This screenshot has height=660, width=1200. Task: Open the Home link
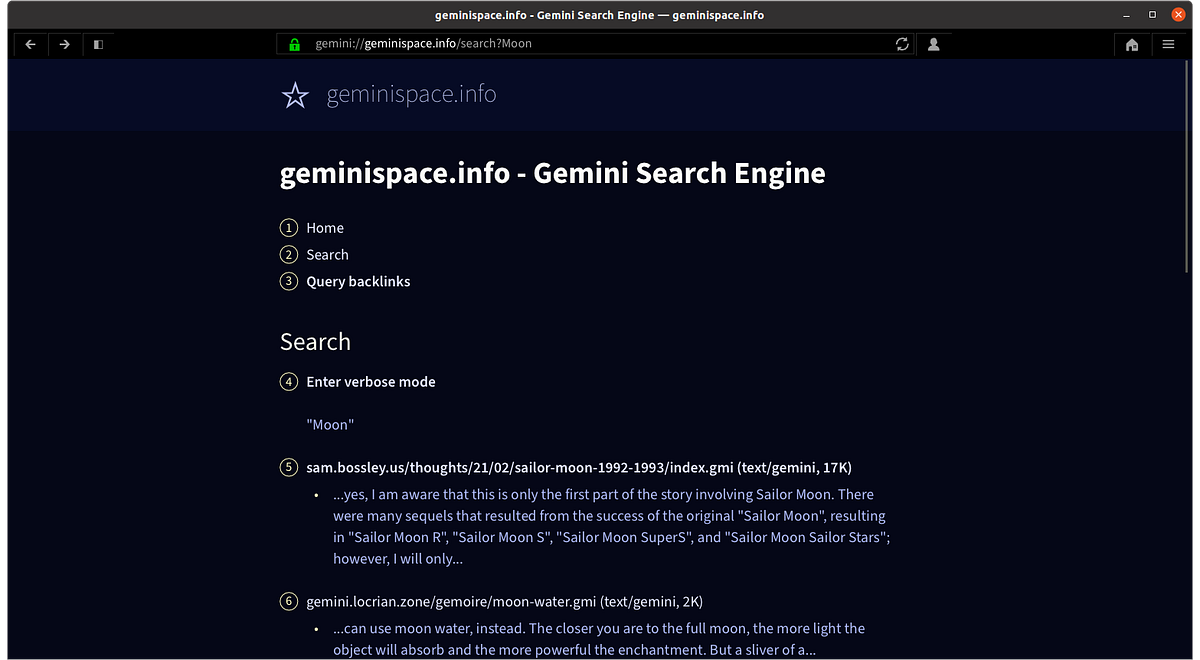point(324,228)
